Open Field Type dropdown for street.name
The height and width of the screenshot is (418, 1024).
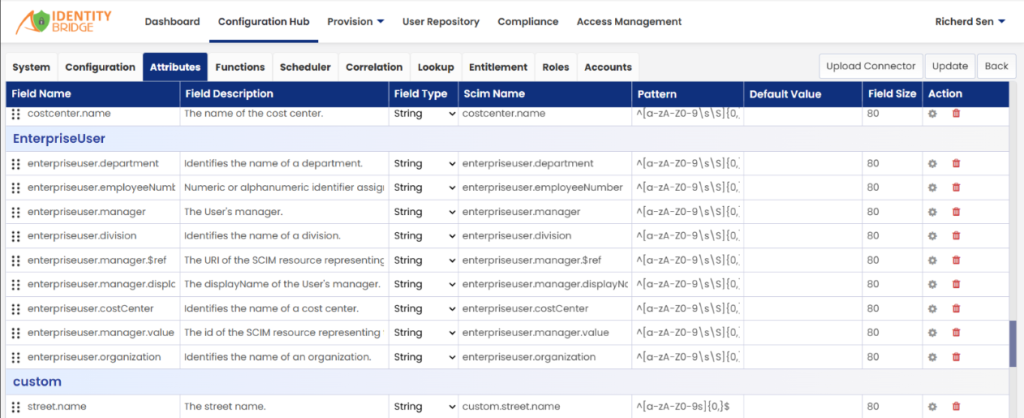(424, 406)
